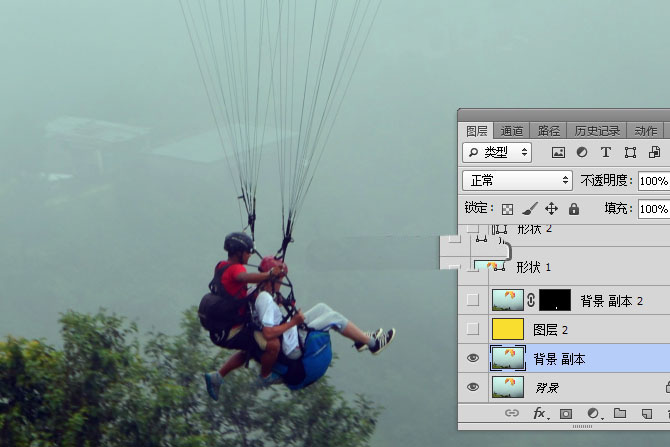Viewport: 670px width, 447px height.
Task: Select the pixel layer filter icon
Action: pyautogui.click(x=558, y=153)
